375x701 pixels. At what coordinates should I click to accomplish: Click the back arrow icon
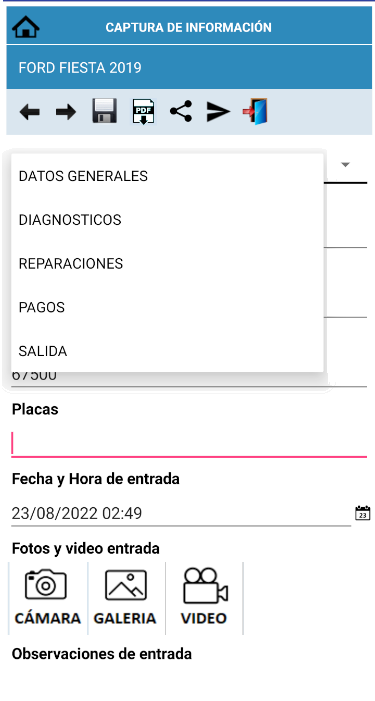coord(29,112)
